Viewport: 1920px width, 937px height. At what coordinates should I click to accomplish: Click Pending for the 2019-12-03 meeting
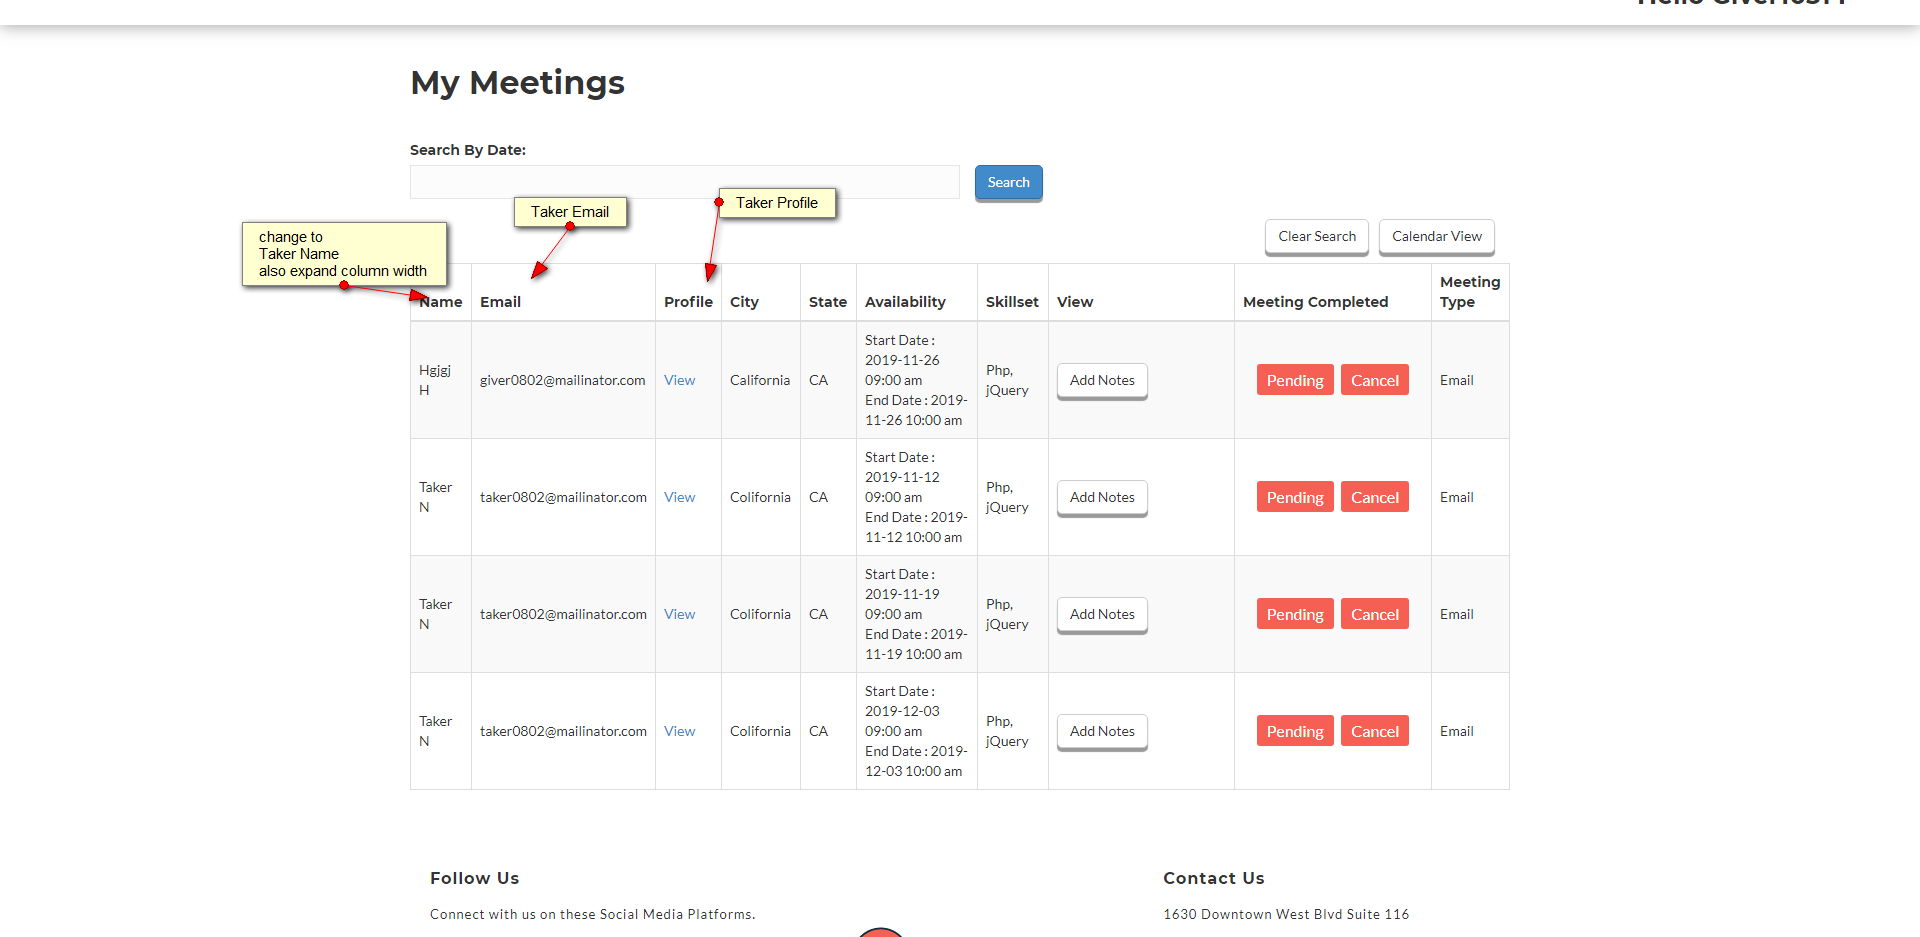point(1294,732)
